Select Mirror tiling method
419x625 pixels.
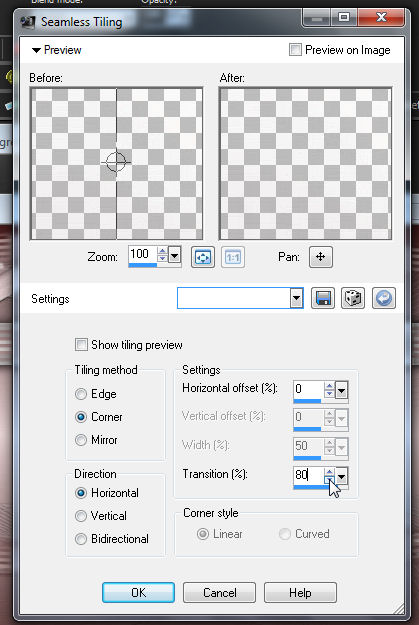point(81,440)
